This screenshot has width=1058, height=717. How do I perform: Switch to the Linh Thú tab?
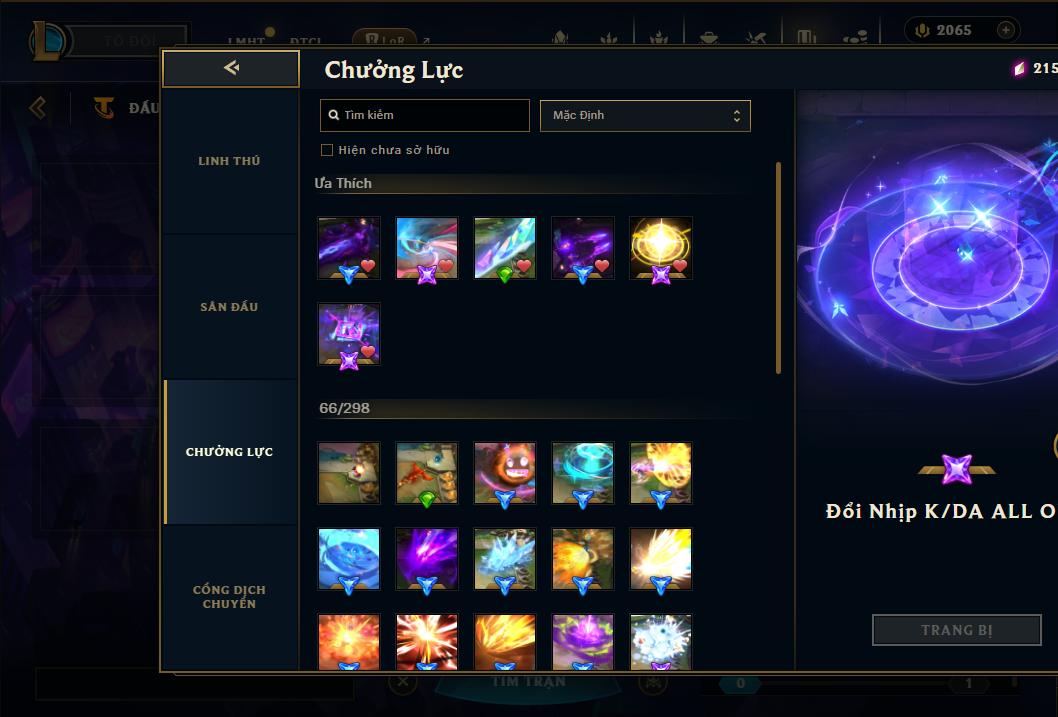[229, 161]
